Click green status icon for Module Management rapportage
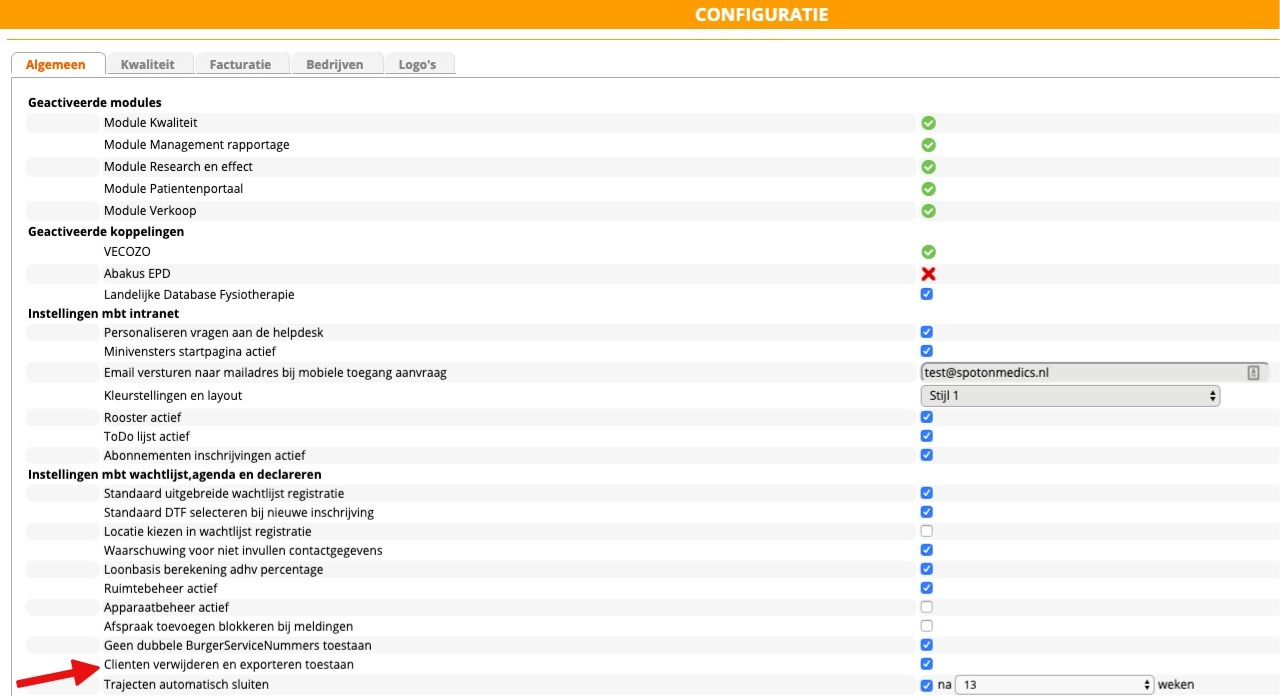This screenshot has height=699, width=1280. [928, 145]
